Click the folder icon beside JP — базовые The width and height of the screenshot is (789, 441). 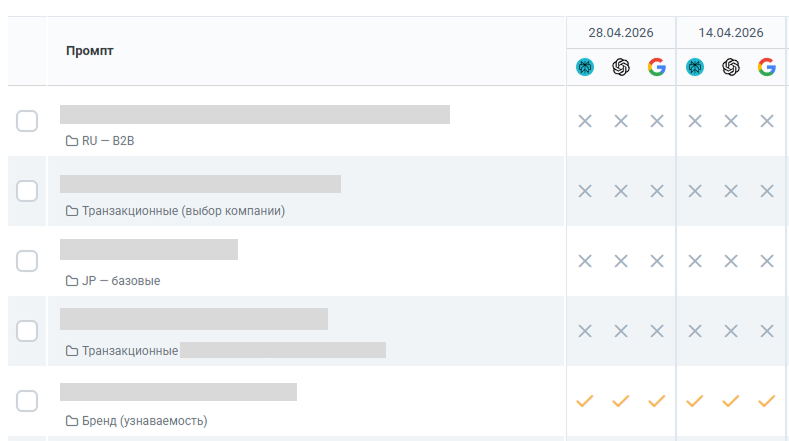coord(72,281)
